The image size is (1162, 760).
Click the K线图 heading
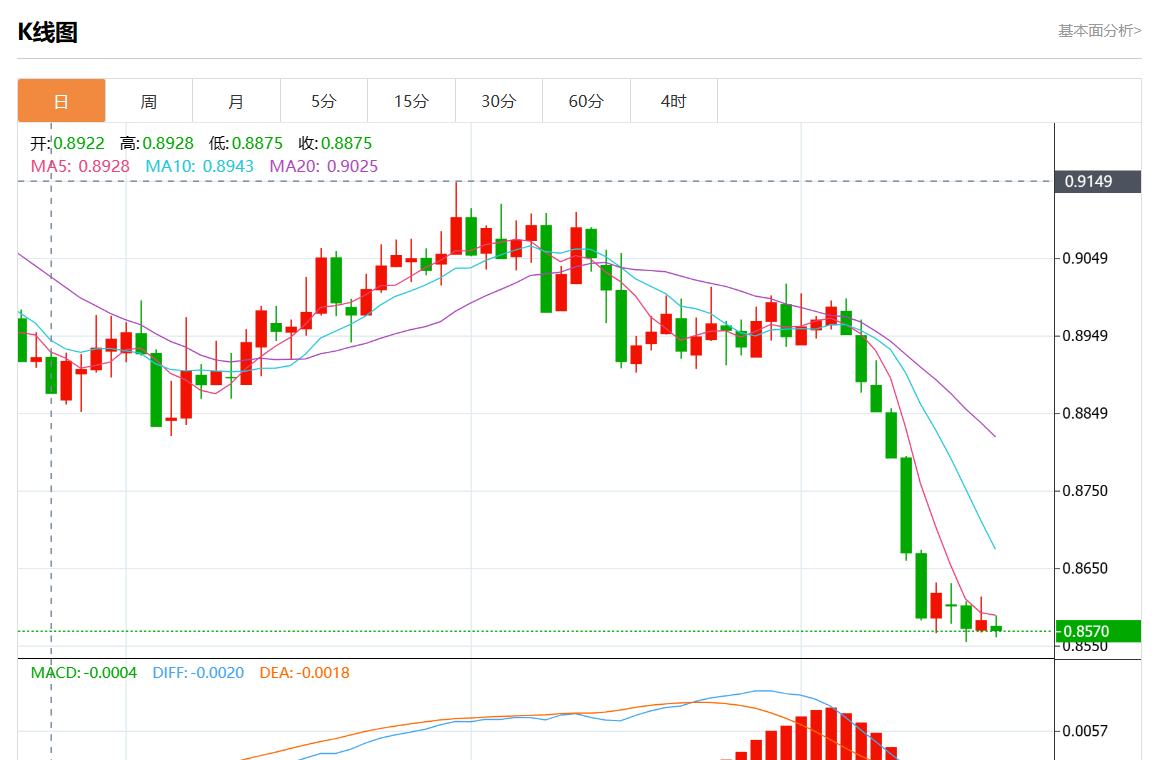(x=47, y=32)
